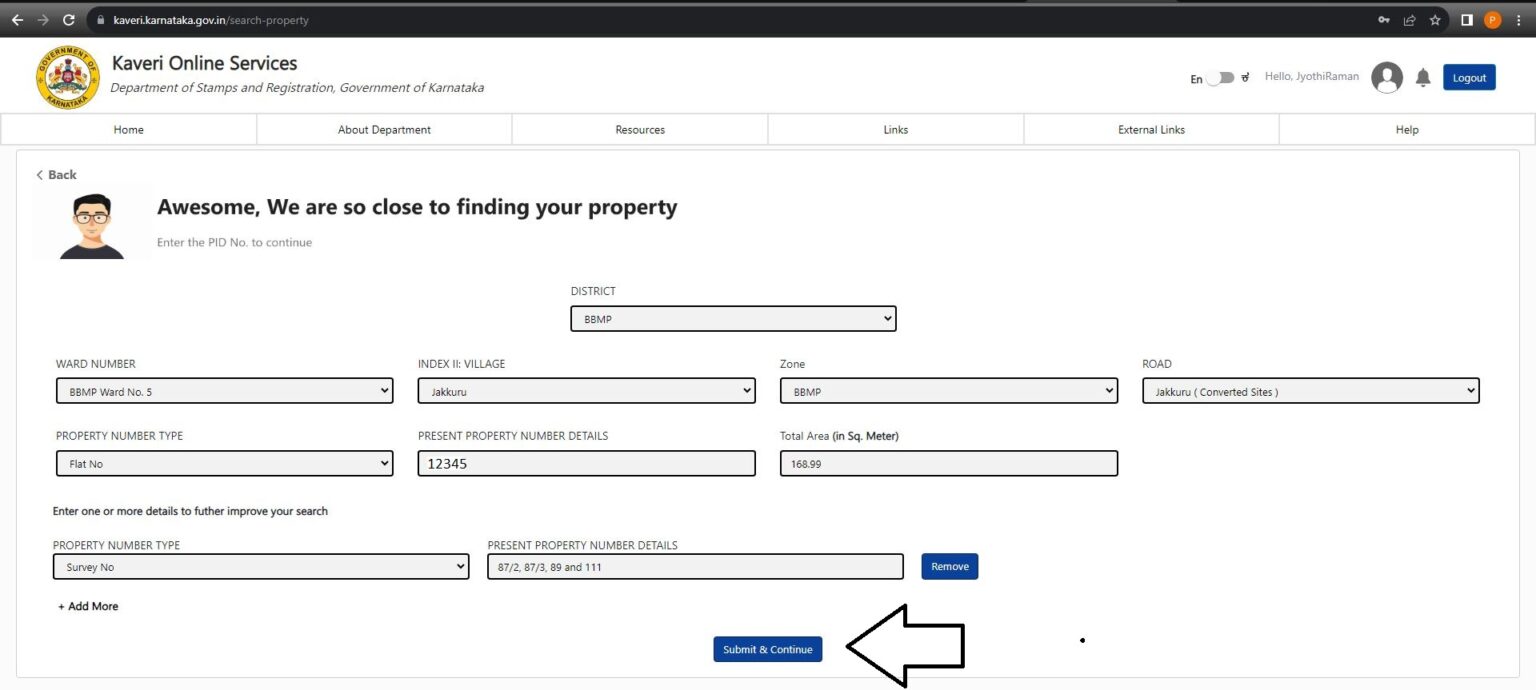1536x690 pixels.
Task: Open the Resources menu item
Action: 640,129
